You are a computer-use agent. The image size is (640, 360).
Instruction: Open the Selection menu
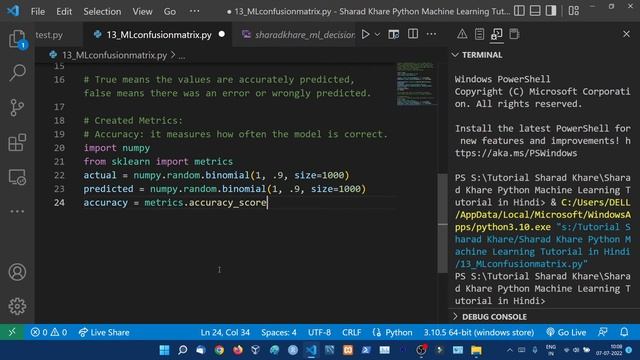click(x=102, y=11)
